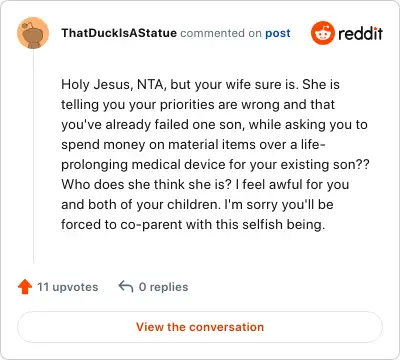
Task: Click the "View the conversation" button
Action: point(200,327)
